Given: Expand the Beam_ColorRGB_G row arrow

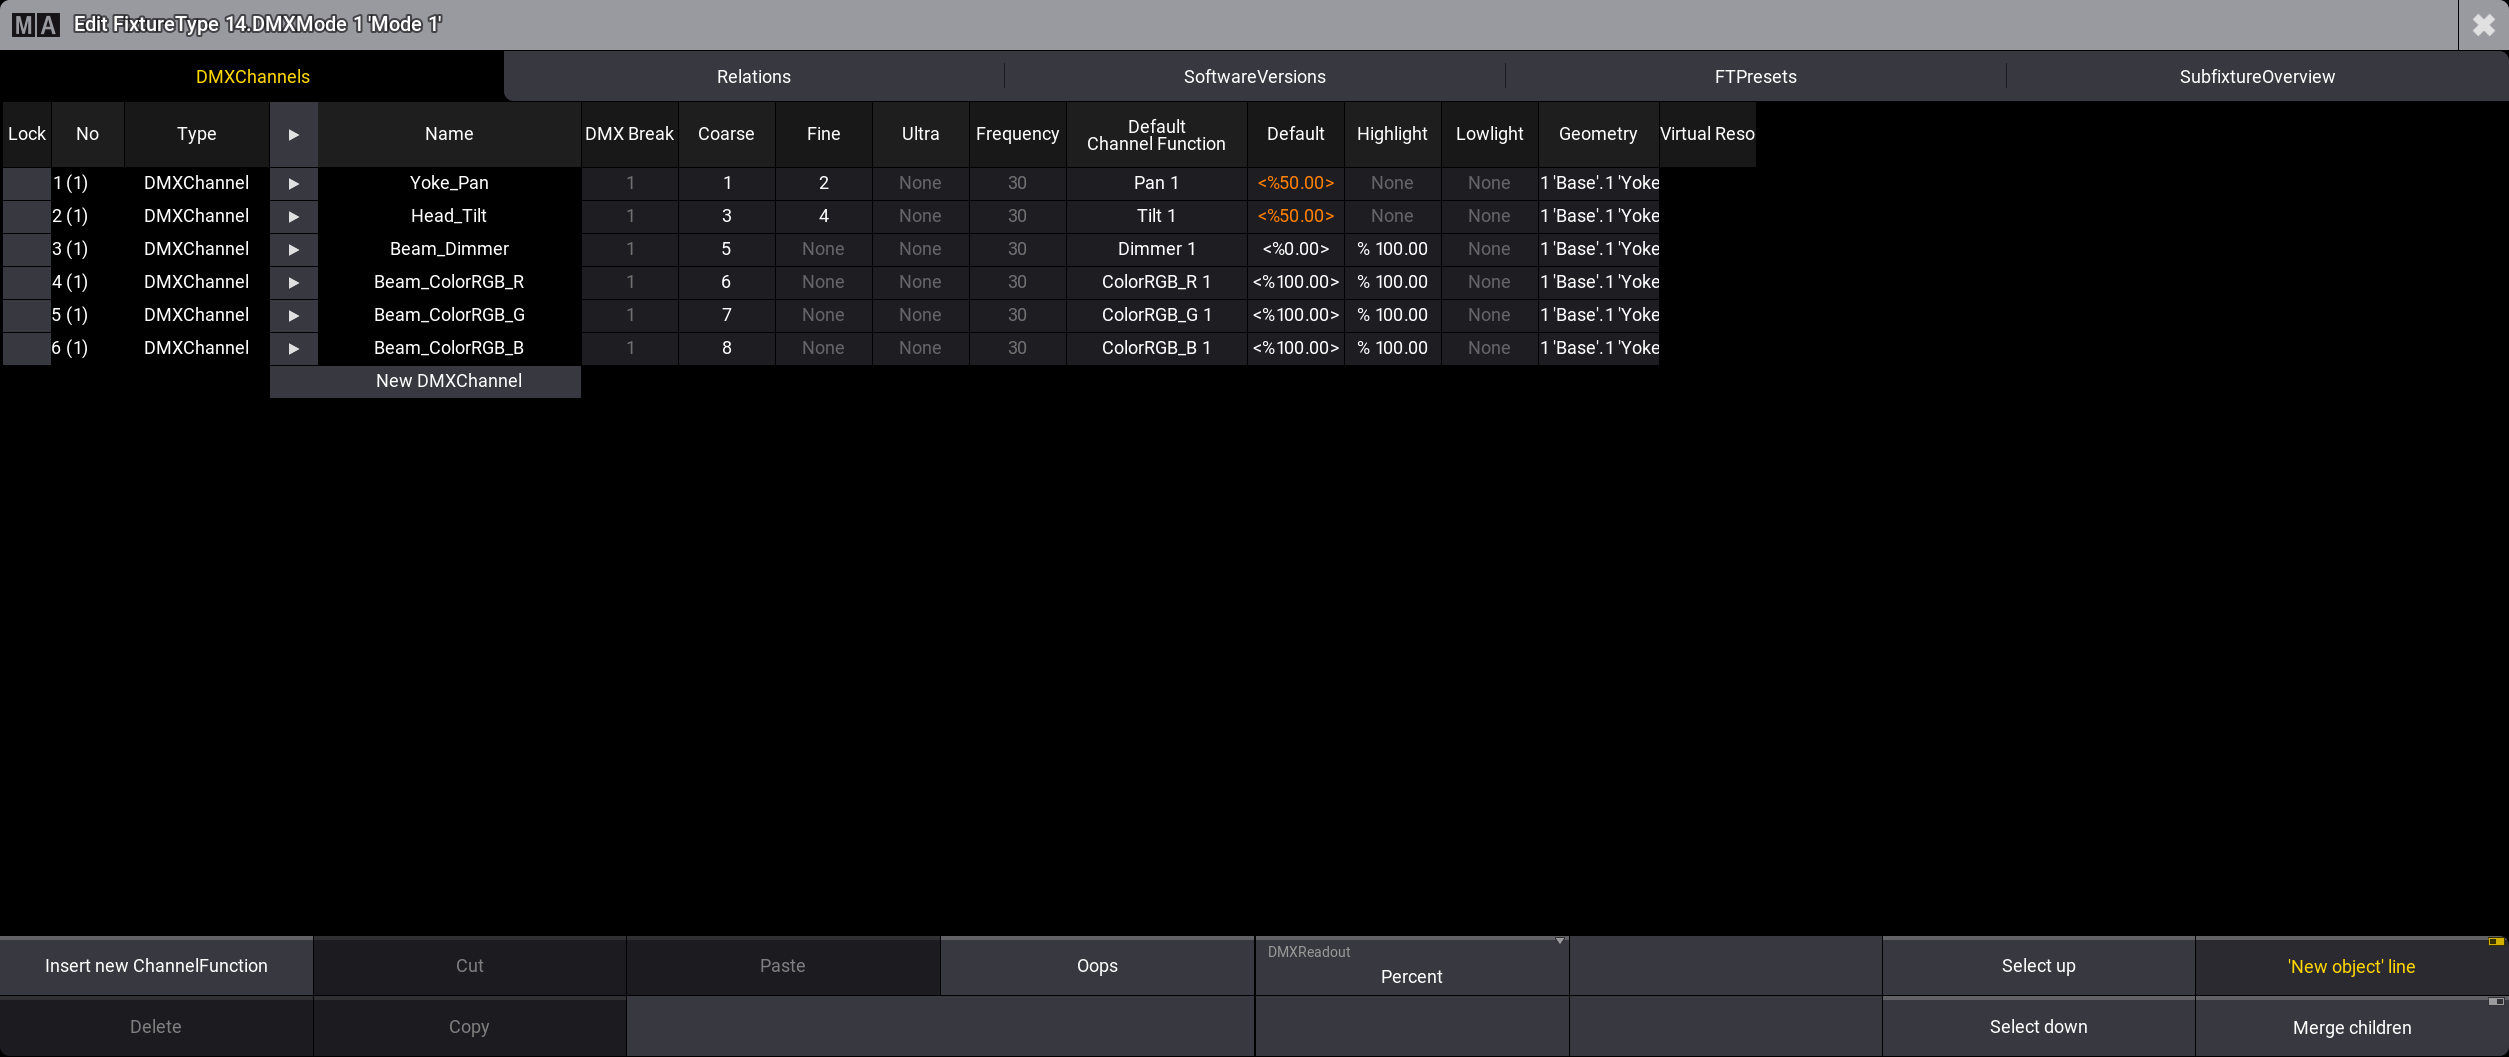Looking at the screenshot, I should 293,315.
